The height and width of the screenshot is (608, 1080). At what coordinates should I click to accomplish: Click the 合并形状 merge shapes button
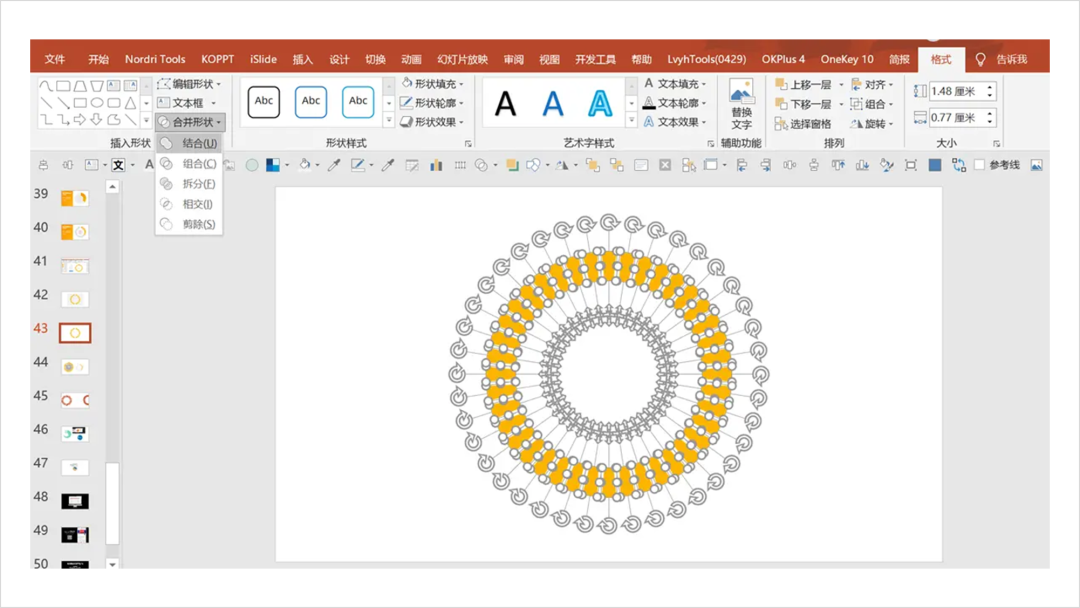[189, 122]
